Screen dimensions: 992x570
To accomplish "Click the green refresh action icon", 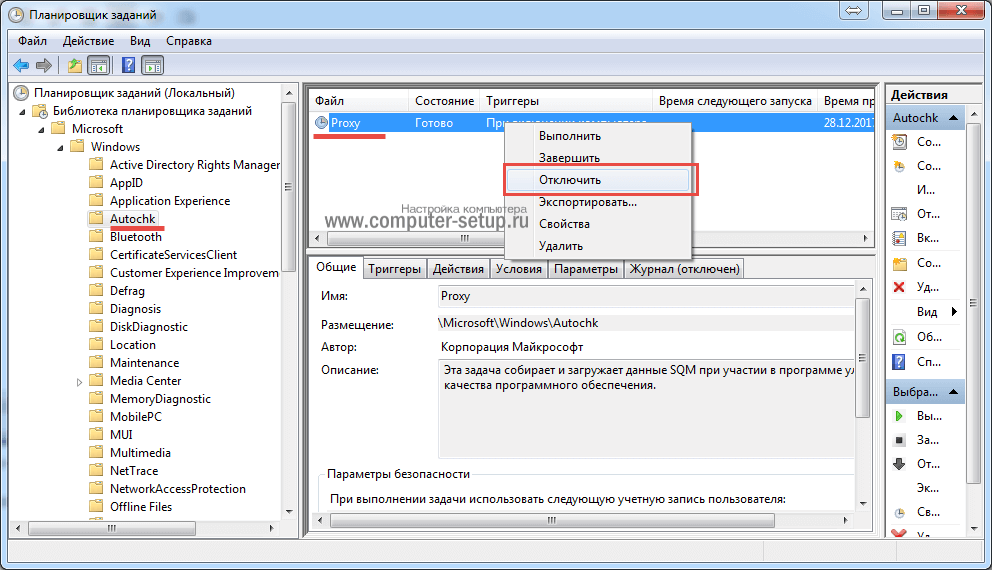I will (x=899, y=337).
